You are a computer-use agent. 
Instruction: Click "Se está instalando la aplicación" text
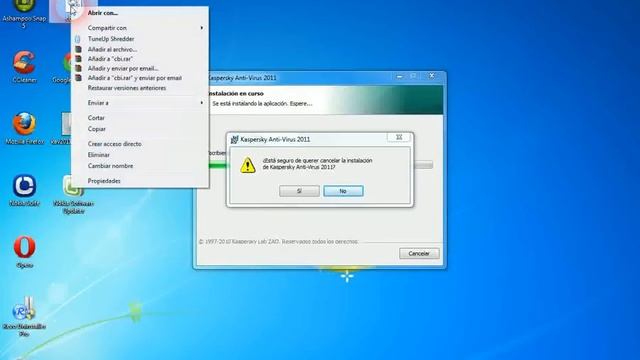pyautogui.click(x=262, y=104)
